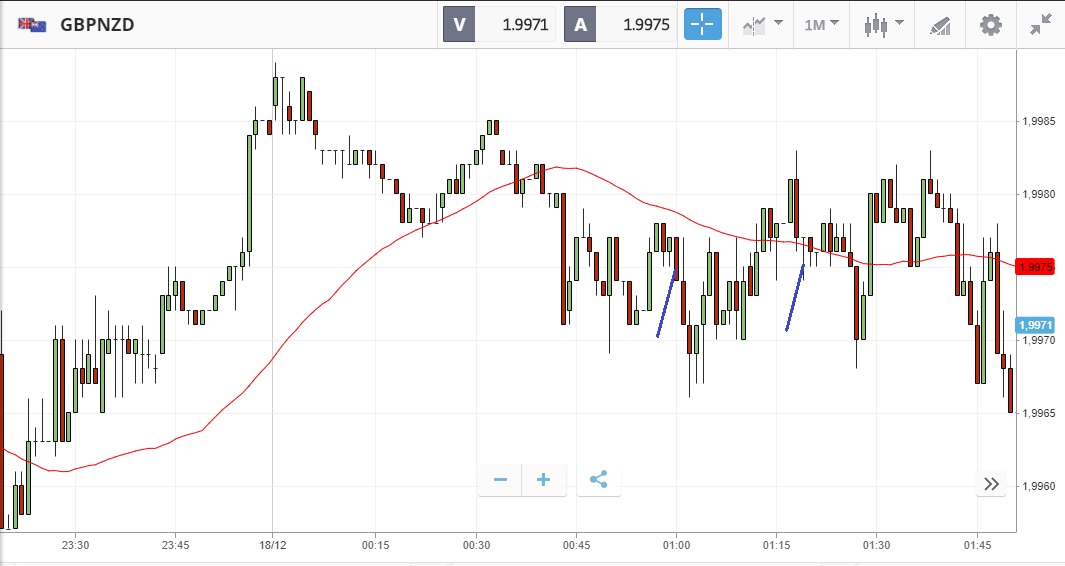Share the chart via share icon
This screenshot has height=566, width=1065.
[598, 480]
